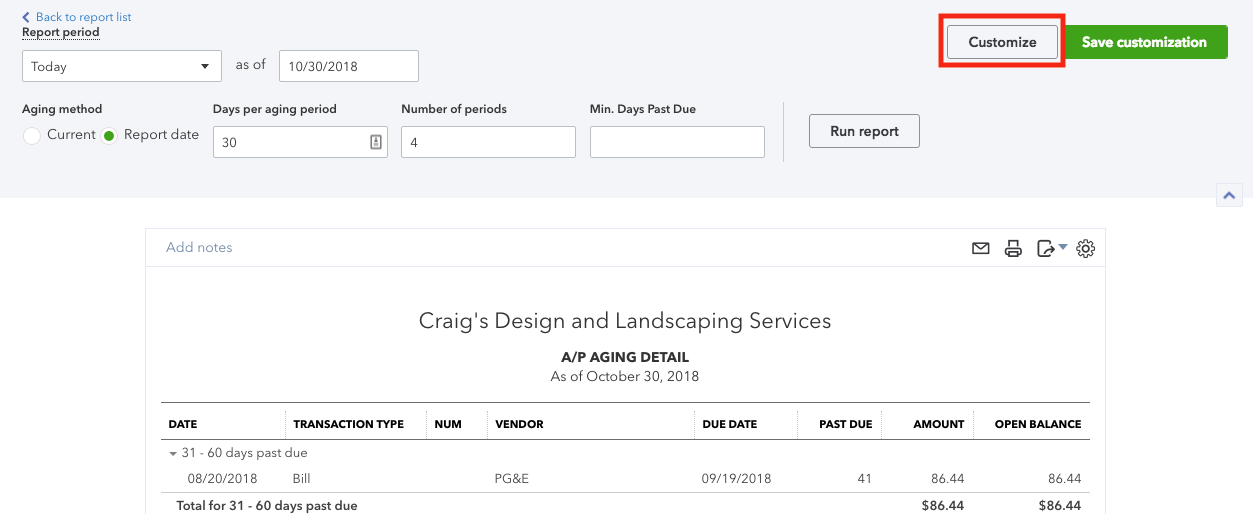
Task: Select the Report date aging method
Action: coord(110,135)
